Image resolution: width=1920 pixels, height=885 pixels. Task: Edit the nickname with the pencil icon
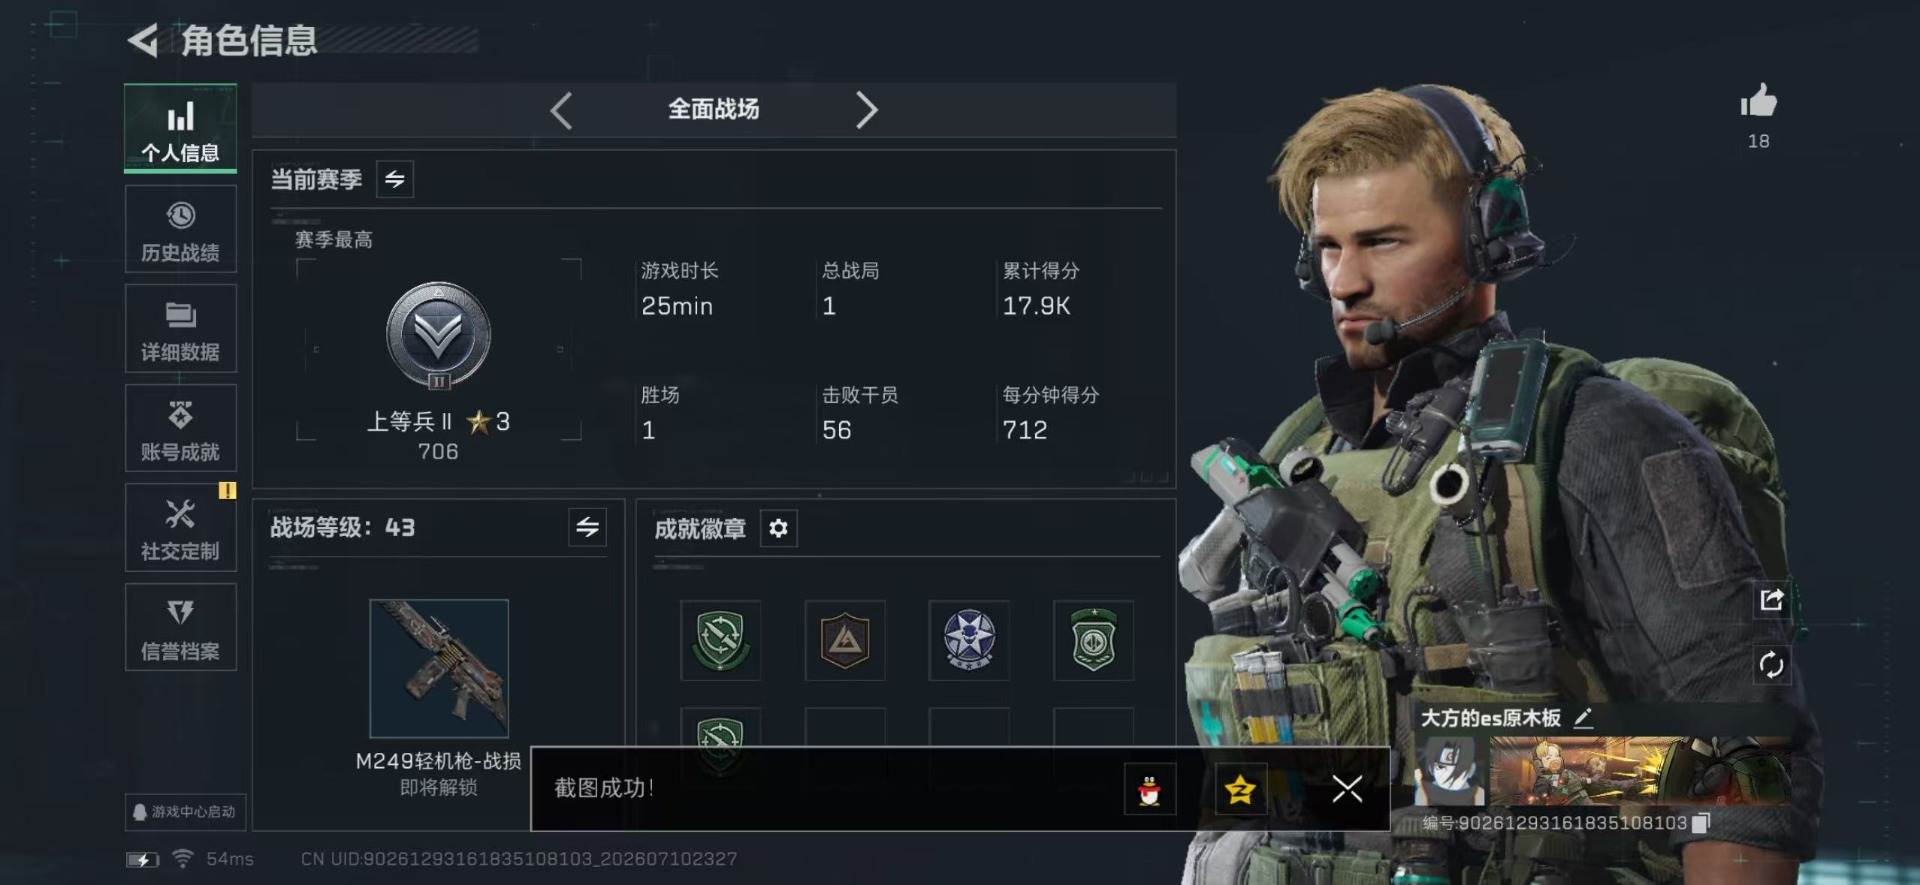1583,718
